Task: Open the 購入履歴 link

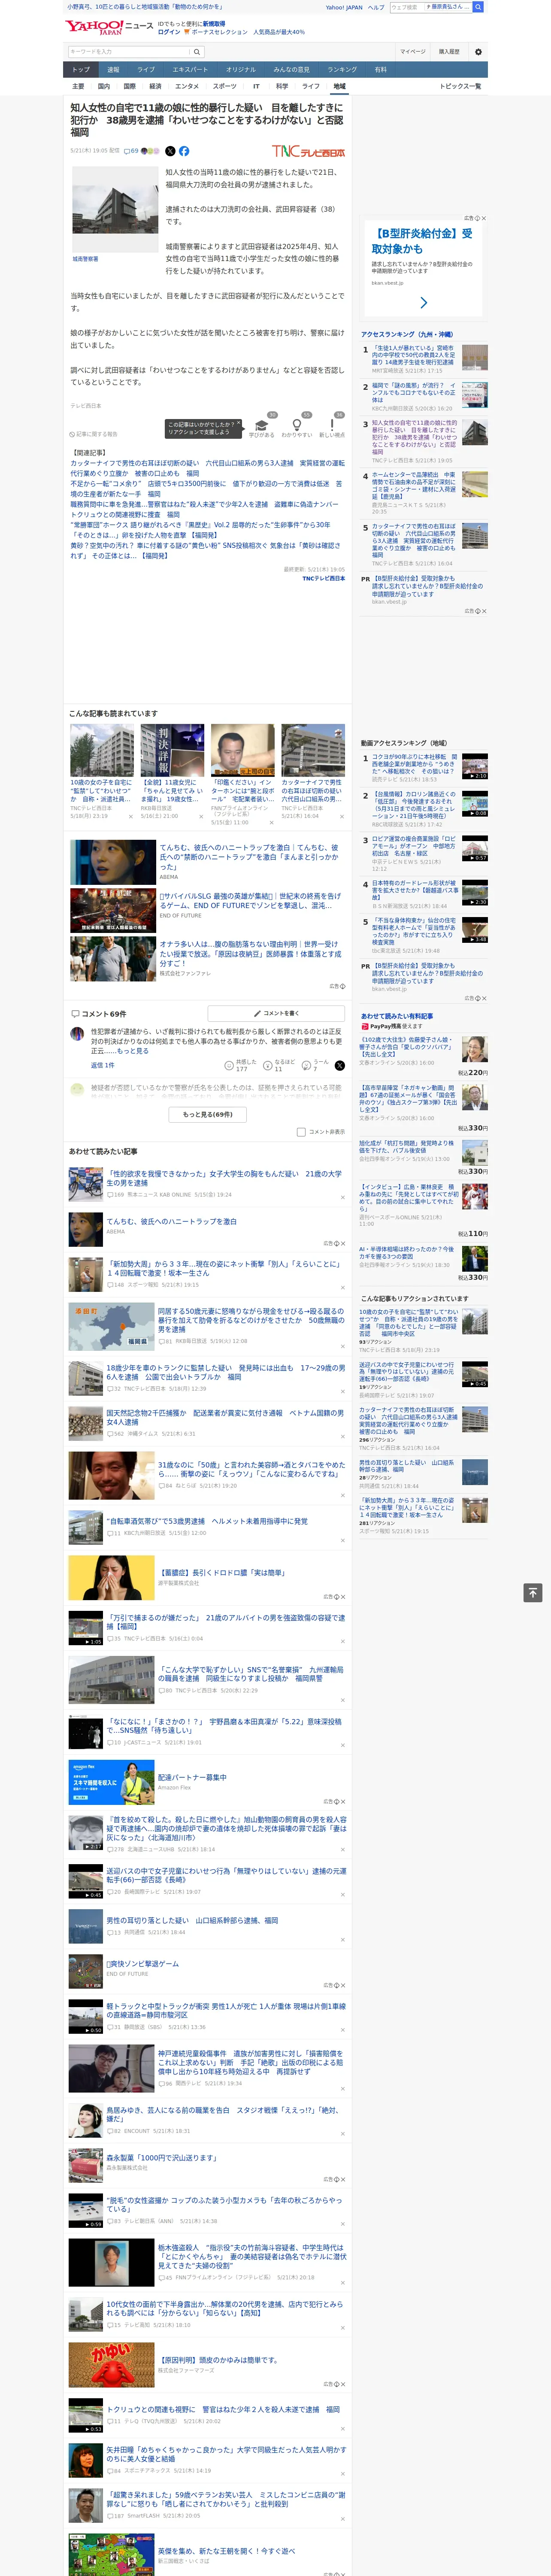Action: (449, 51)
